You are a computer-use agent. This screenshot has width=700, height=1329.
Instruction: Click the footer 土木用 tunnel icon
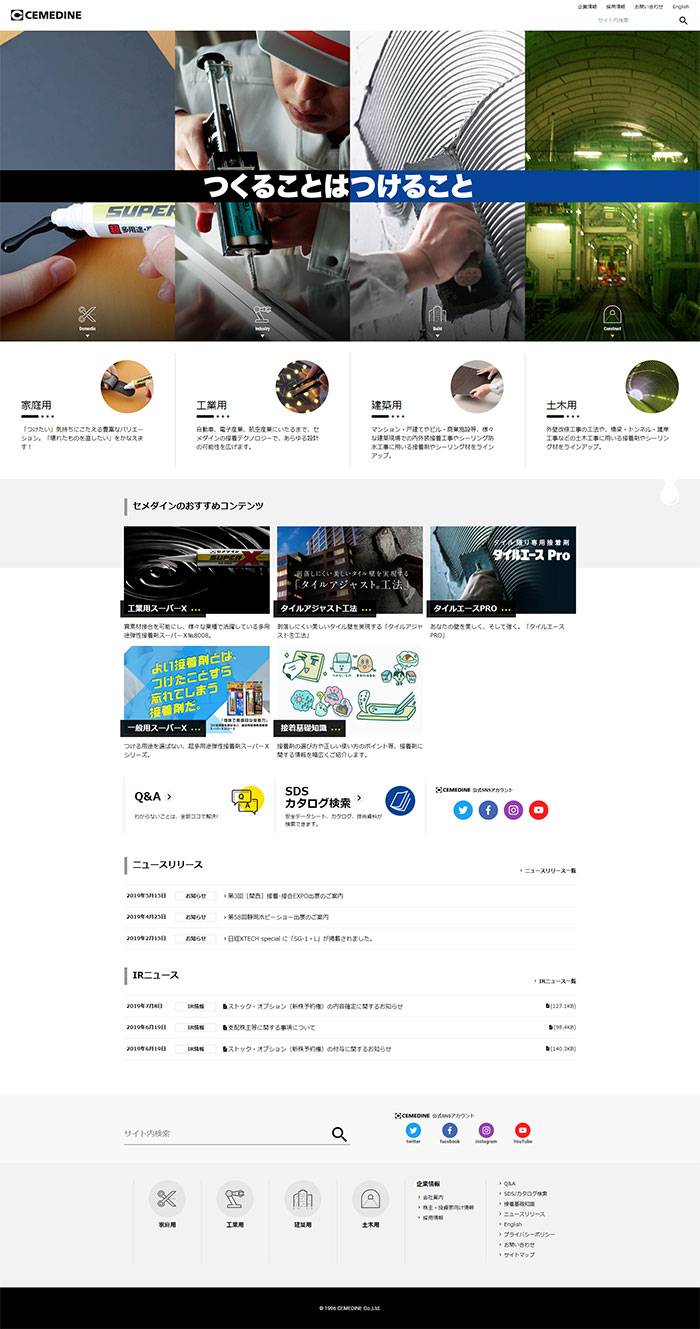tap(370, 1199)
